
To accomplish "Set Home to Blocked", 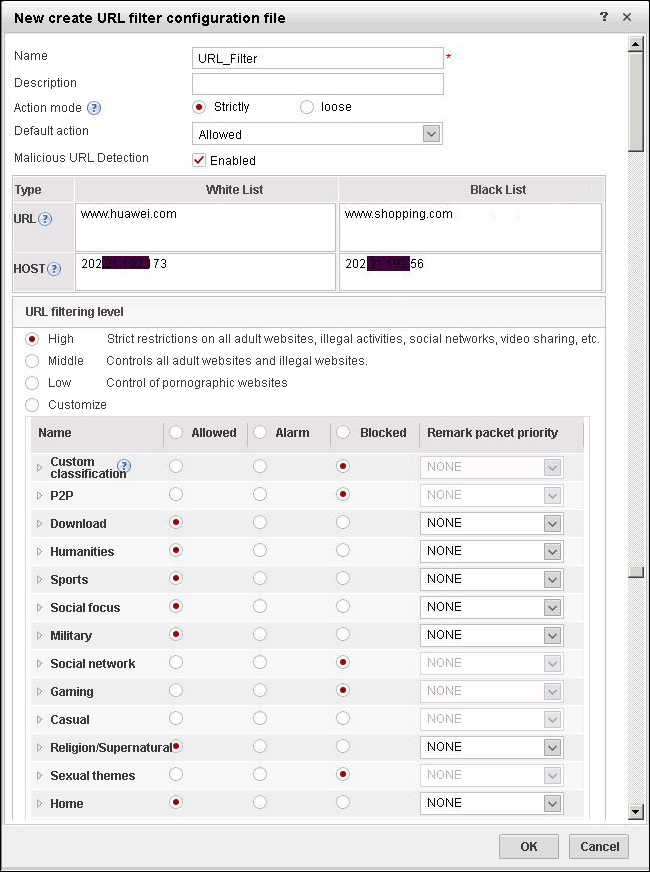I will point(343,802).
